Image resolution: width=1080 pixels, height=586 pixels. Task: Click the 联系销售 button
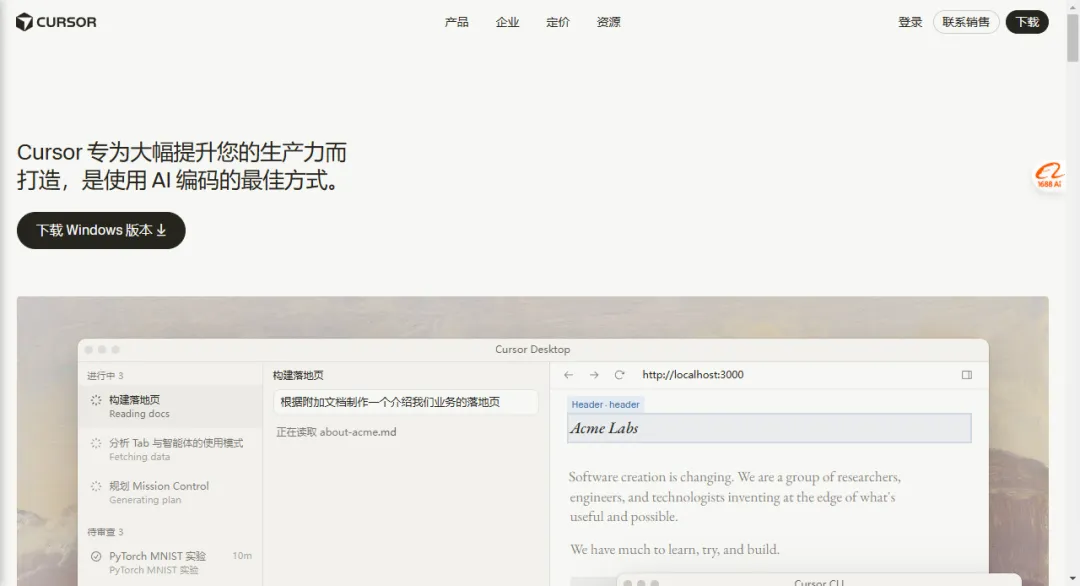(x=966, y=22)
